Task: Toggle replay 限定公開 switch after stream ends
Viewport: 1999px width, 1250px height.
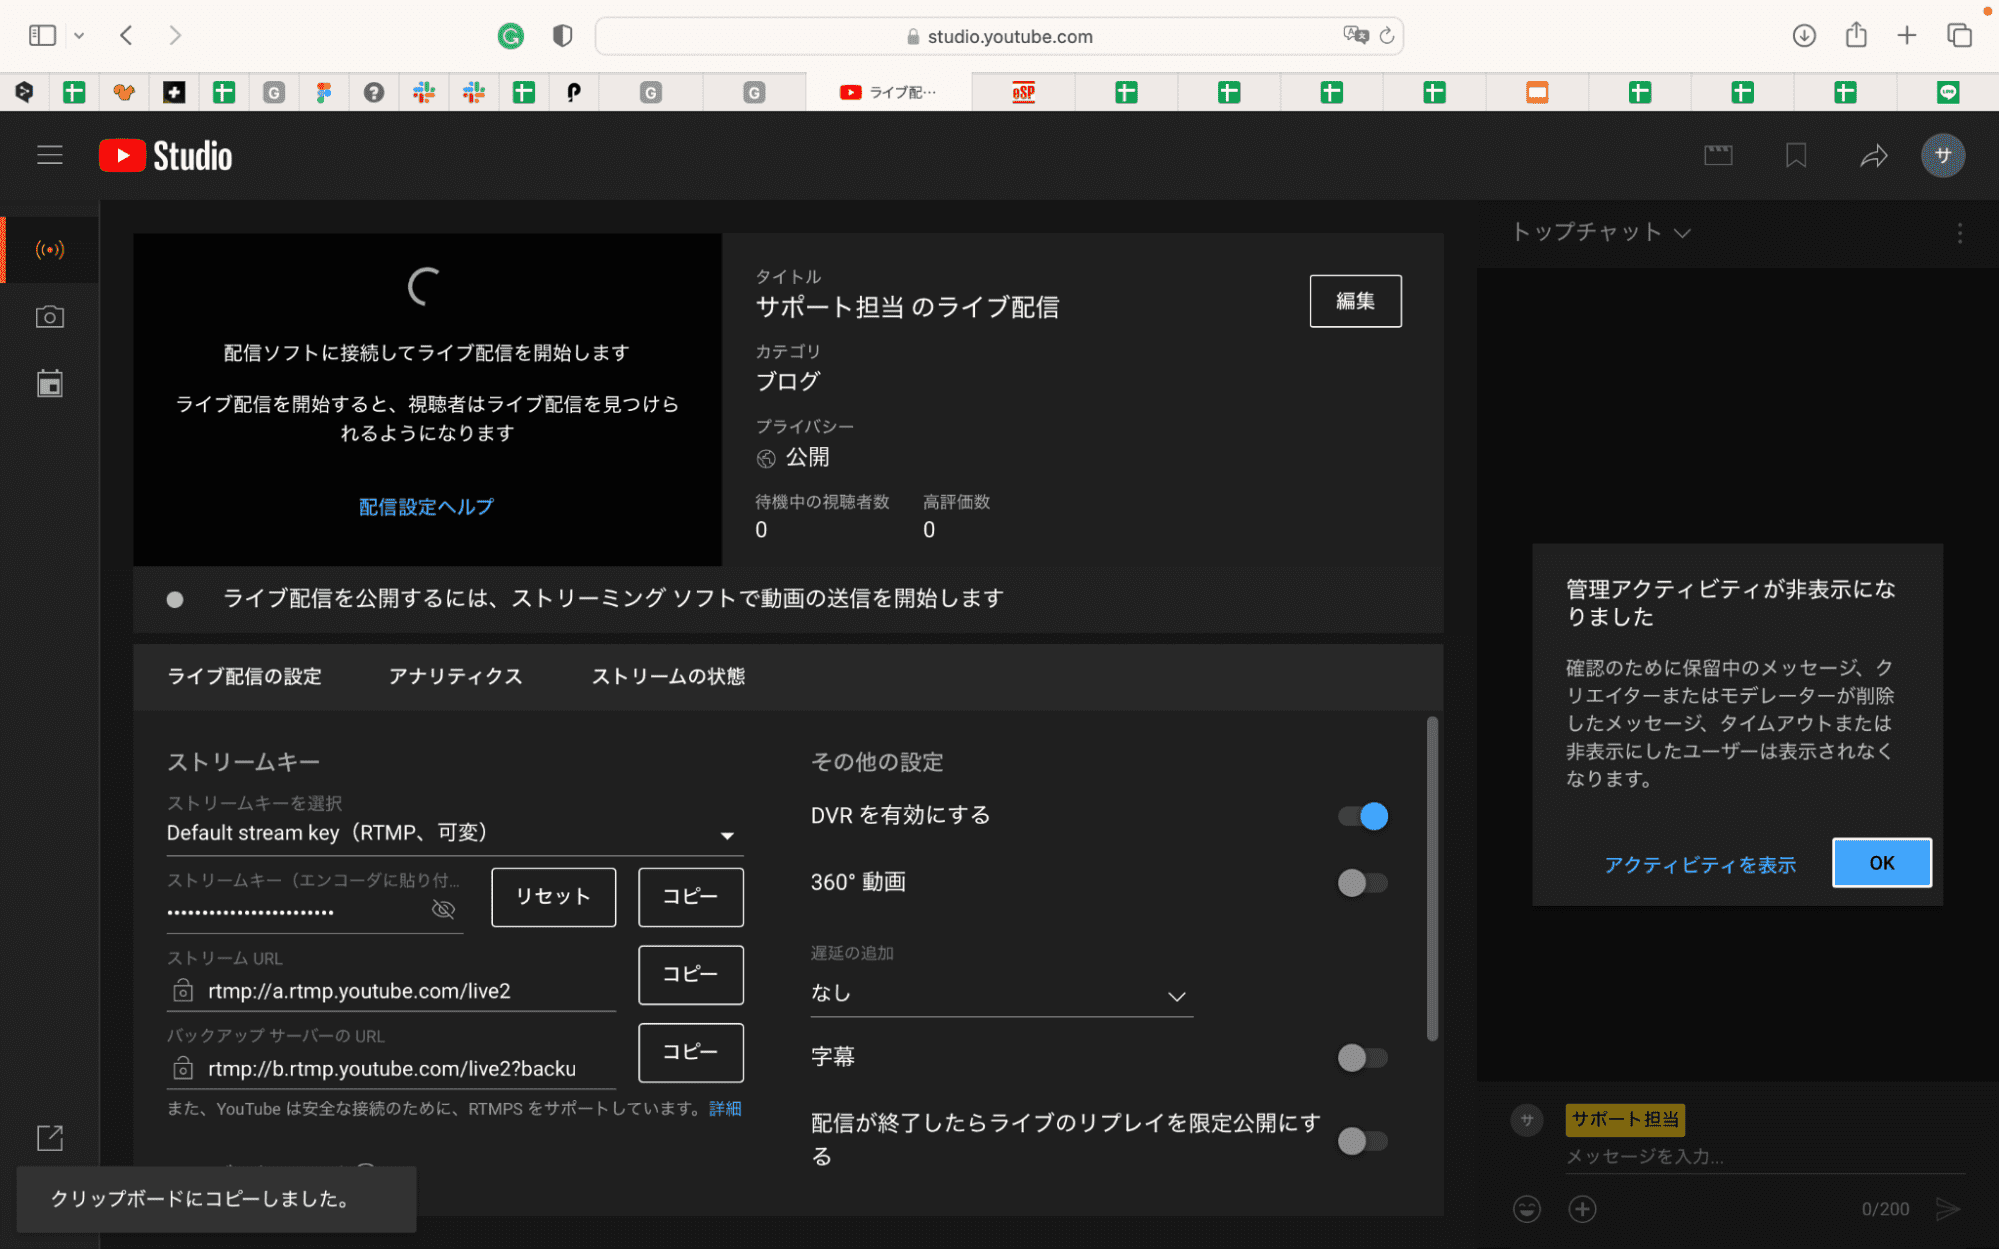Action: click(x=1364, y=1141)
